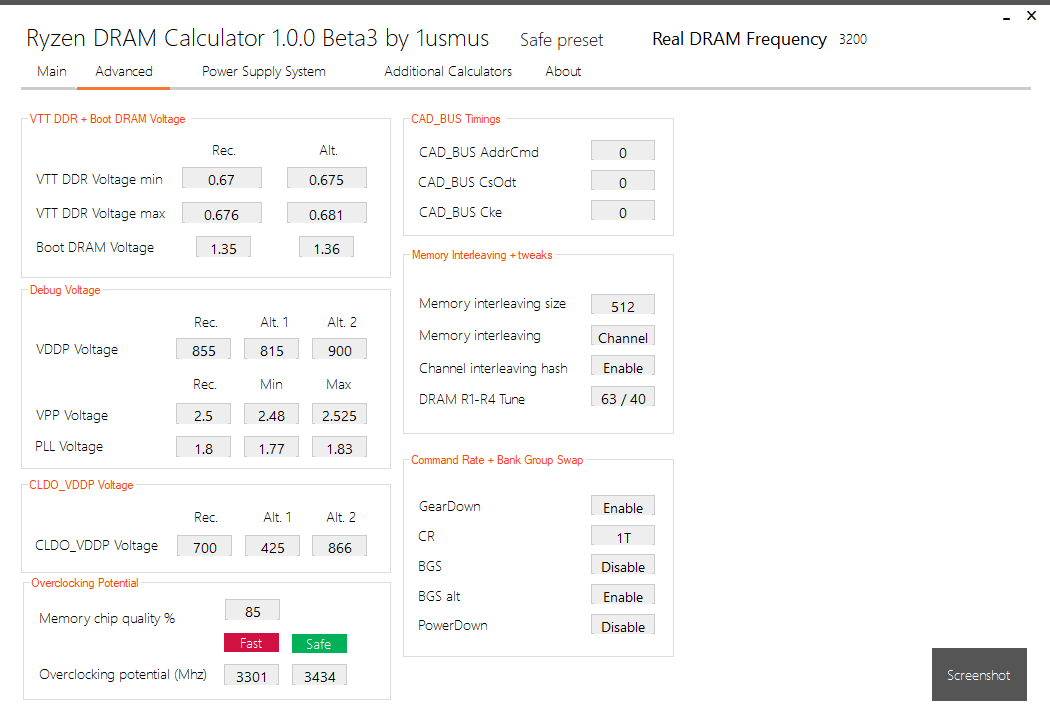Click the DRAM R1-R4 Tune value
1050x726 pixels.
623,398
